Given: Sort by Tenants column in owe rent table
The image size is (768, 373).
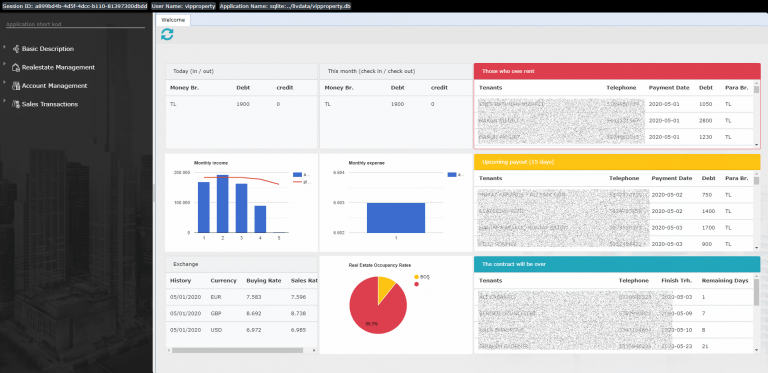Looking at the screenshot, I should pyautogui.click(x=490, y=88).
